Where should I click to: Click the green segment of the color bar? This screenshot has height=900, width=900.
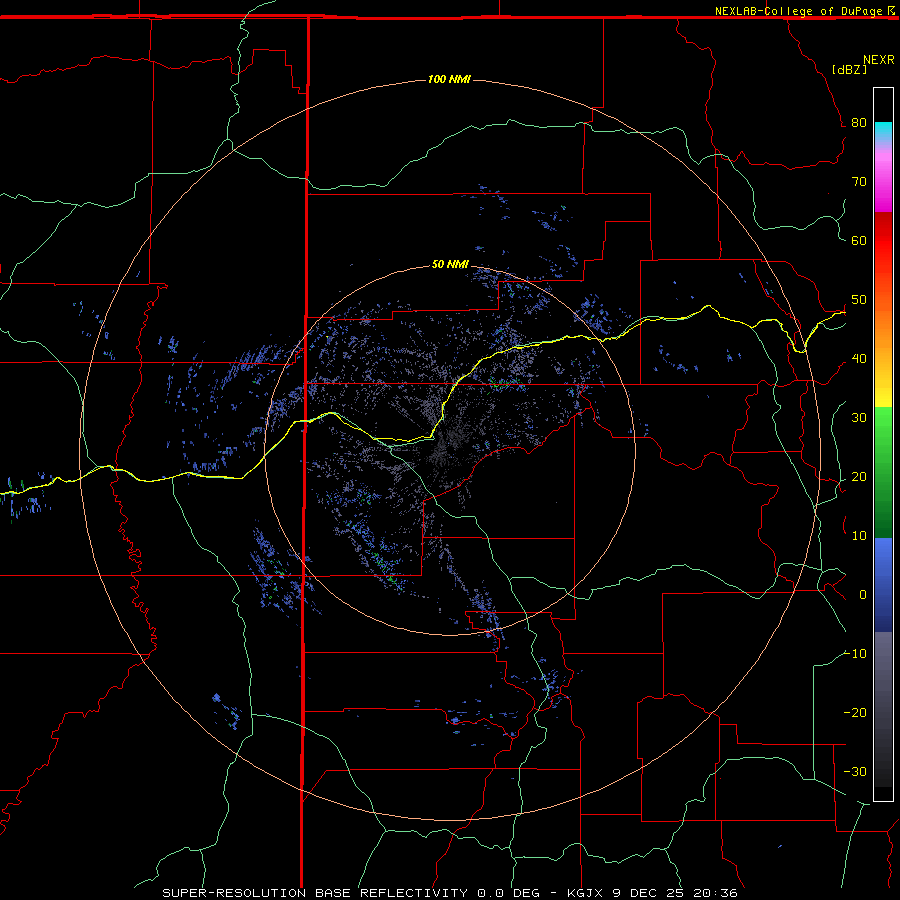click(x=883, y=472)
